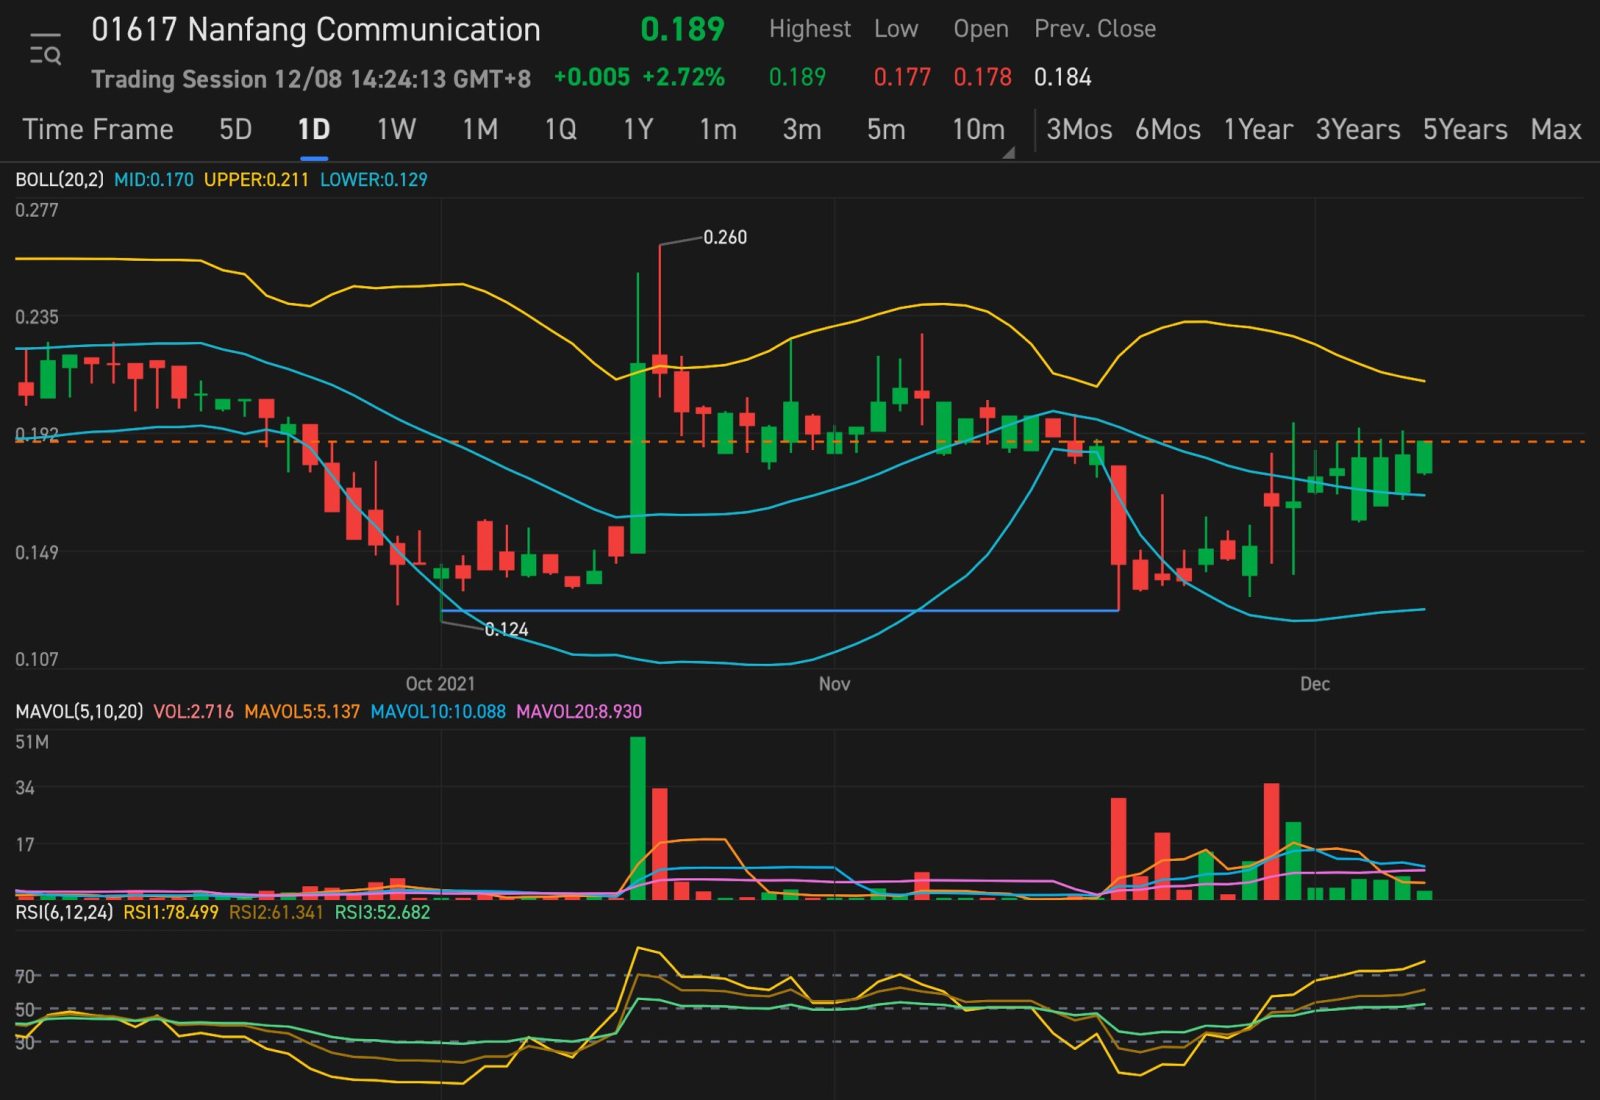This screenshot has width=1600, height=1100.
Task: Click the 0.260 high price marker
Action: 725,238
